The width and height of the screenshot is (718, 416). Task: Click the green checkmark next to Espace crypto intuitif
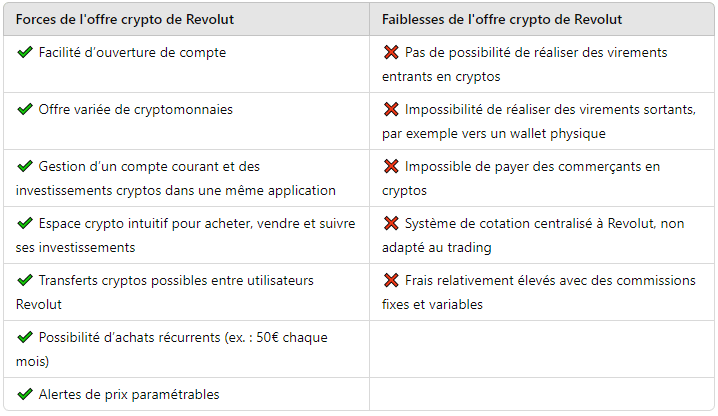pyautogui.click(x=25, y=223)
